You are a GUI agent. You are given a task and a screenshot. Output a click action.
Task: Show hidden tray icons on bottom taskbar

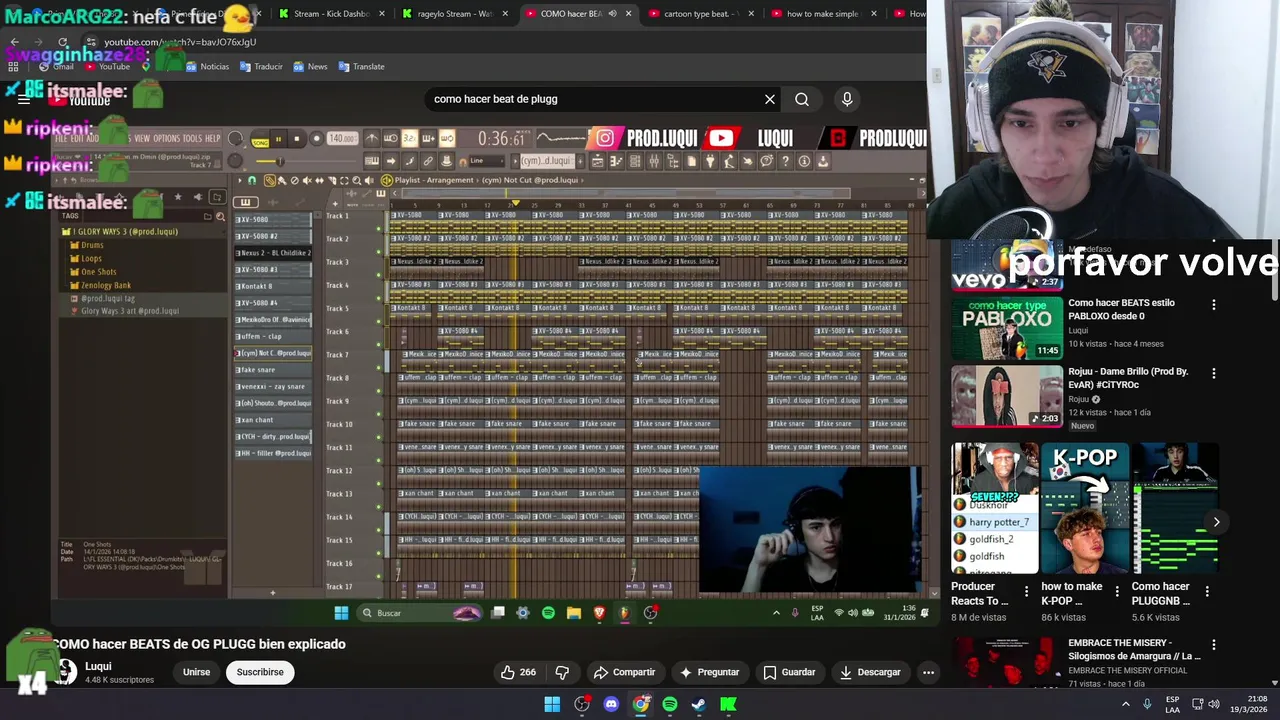click(x=1126, y=704)
